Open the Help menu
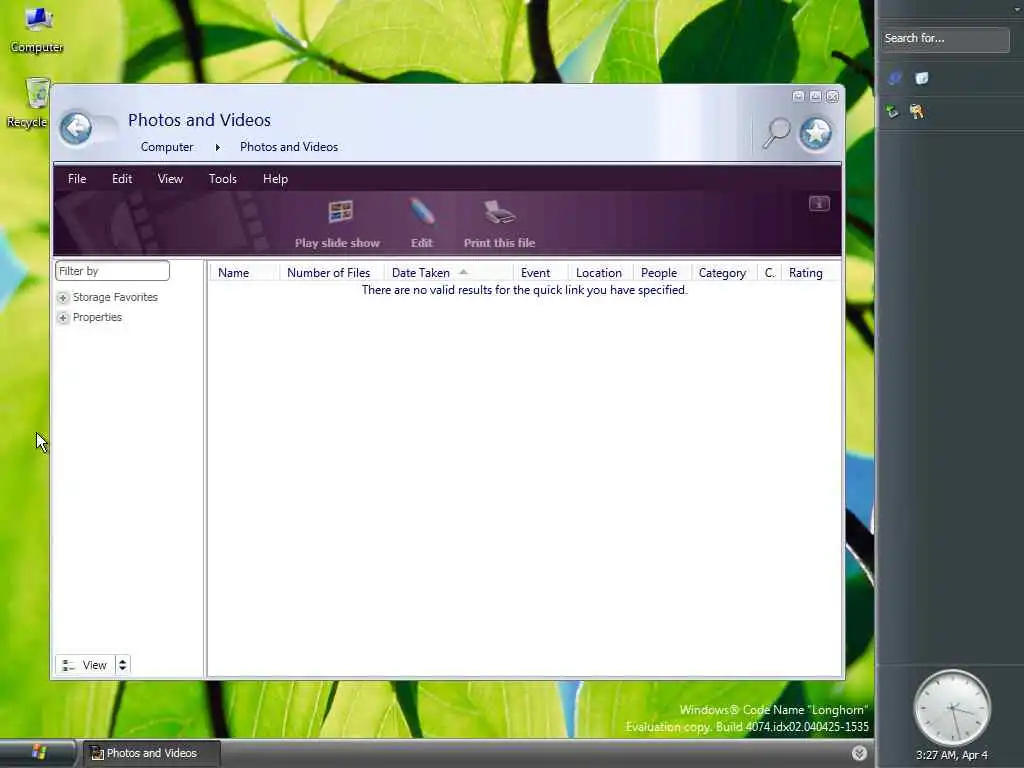Image resolution: width=1024 pixels, height=768 pixels. coord(275,179)
